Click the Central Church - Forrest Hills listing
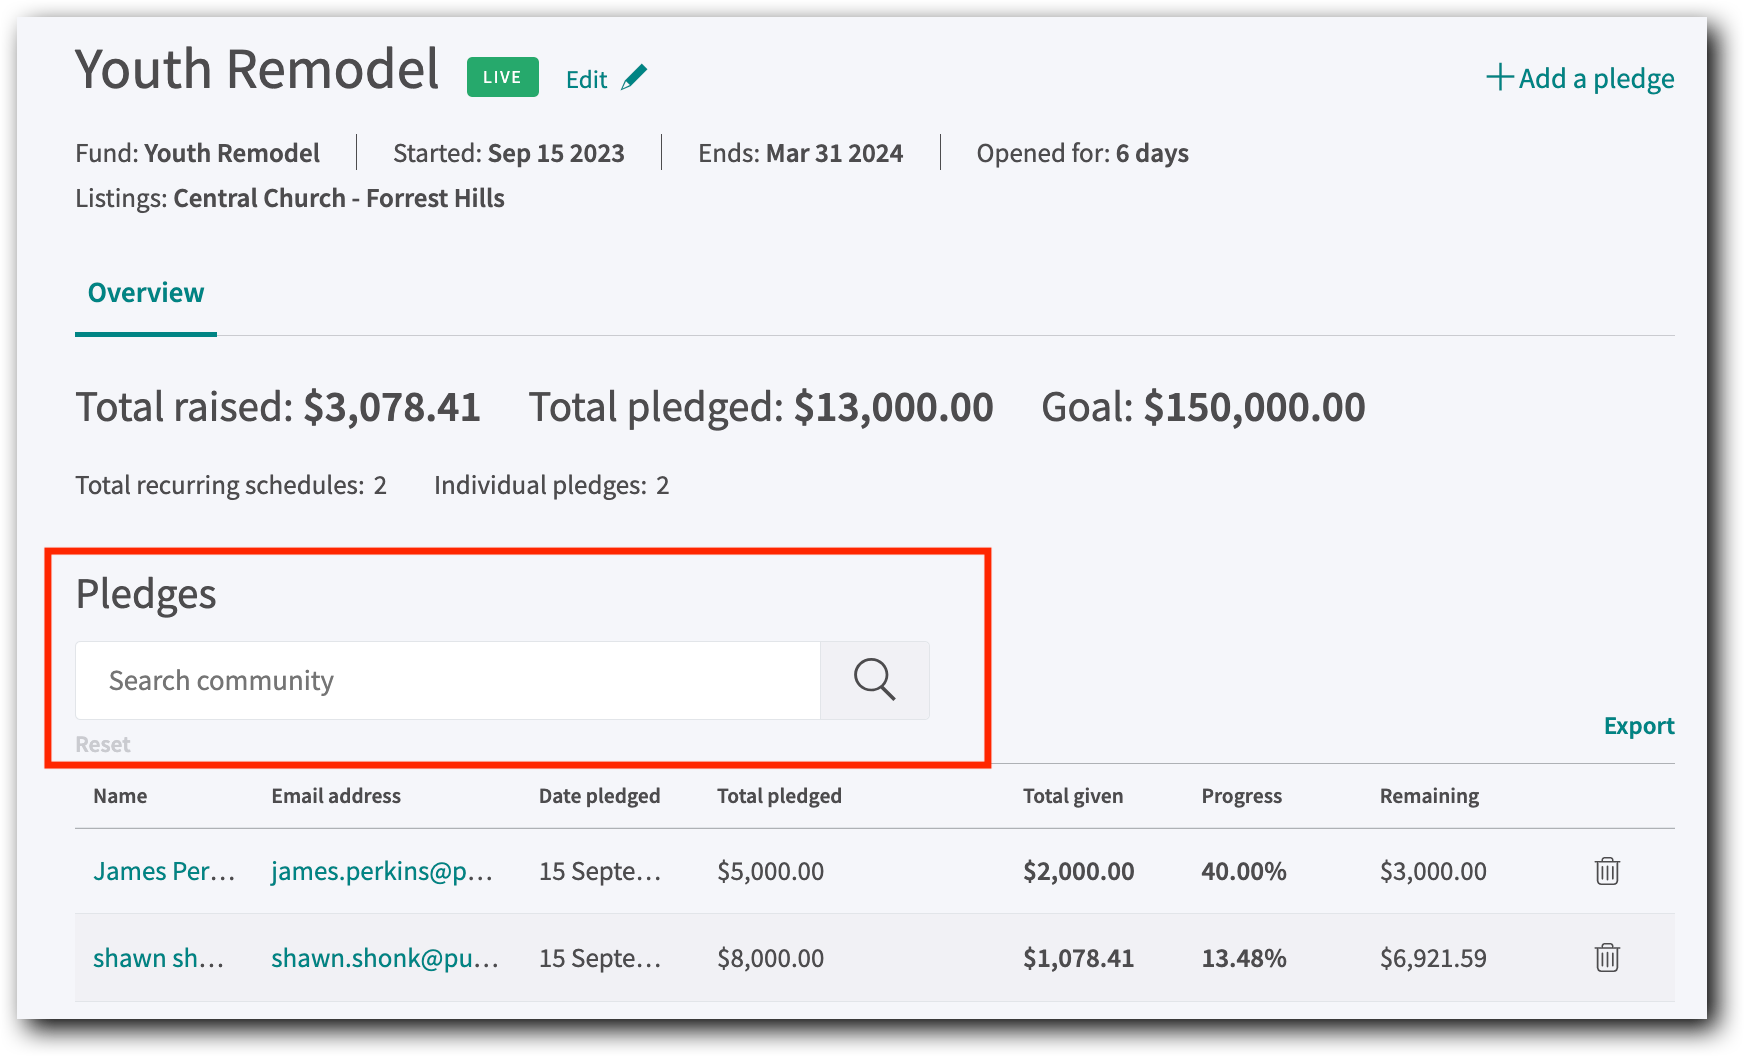The height and width of the screenshot is (1056, 1744). (339, 198)
